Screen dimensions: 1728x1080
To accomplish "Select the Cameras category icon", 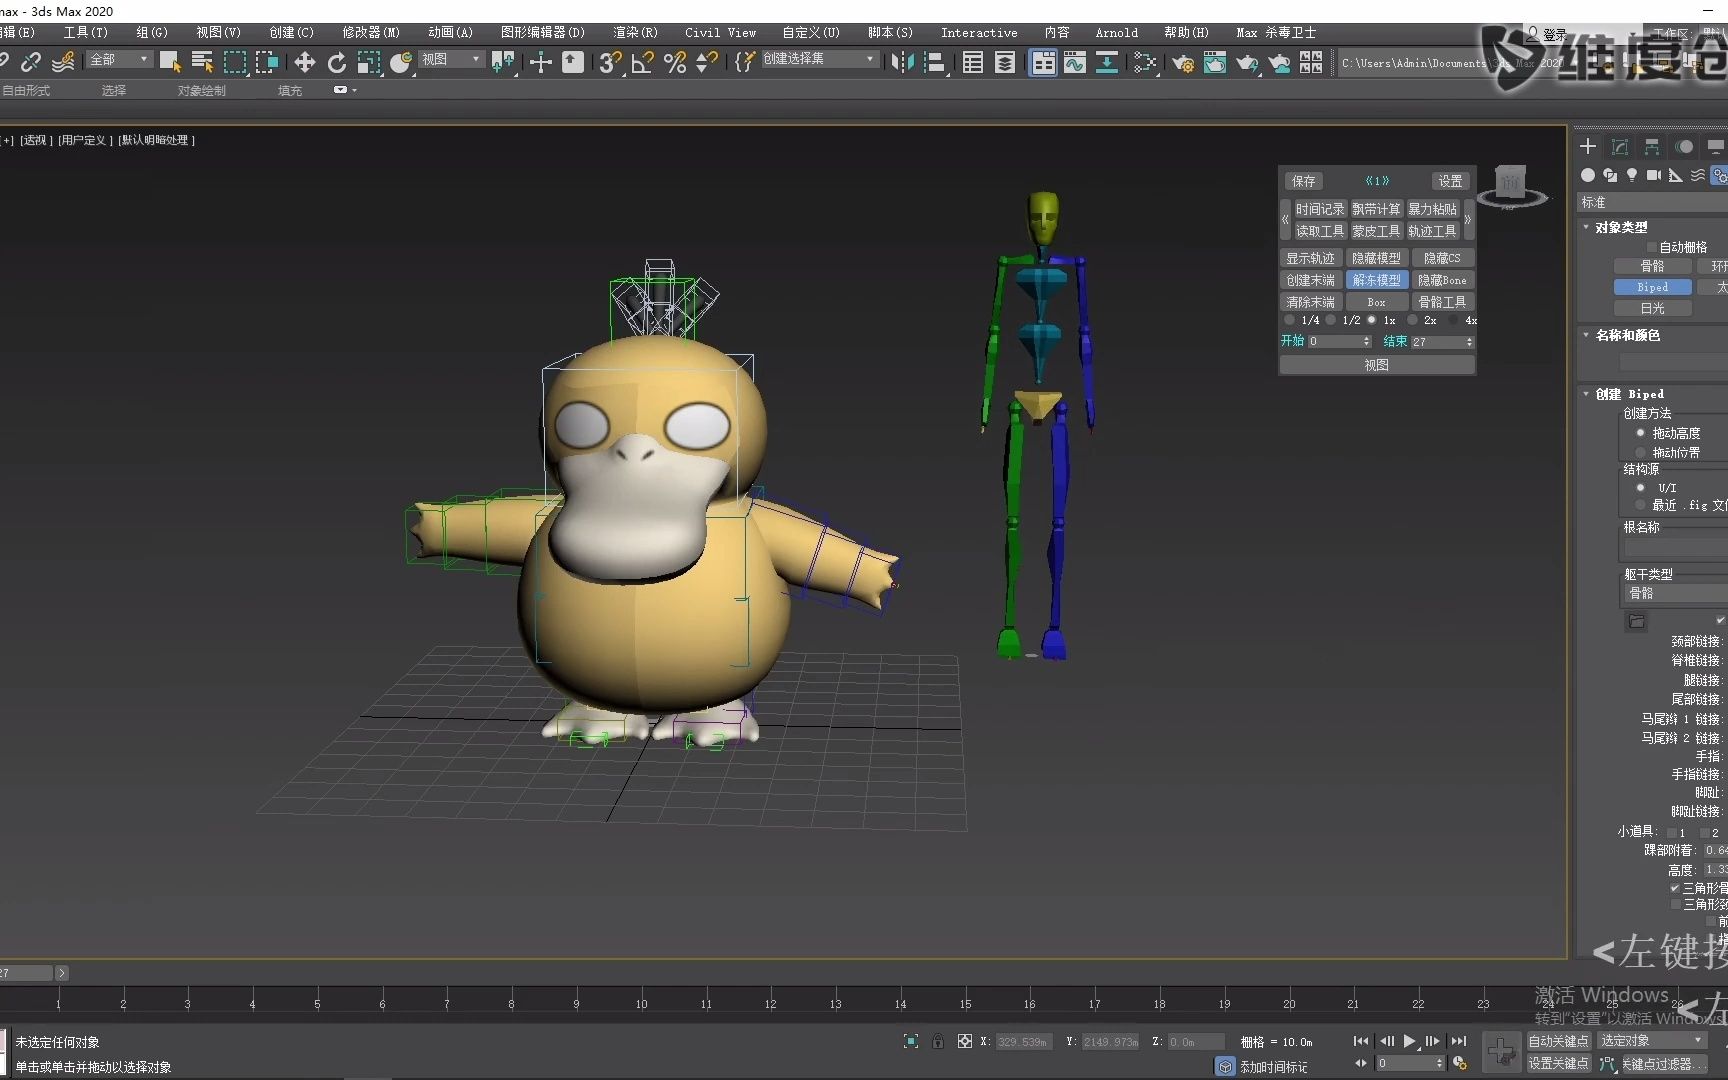I will (1654, 175).
